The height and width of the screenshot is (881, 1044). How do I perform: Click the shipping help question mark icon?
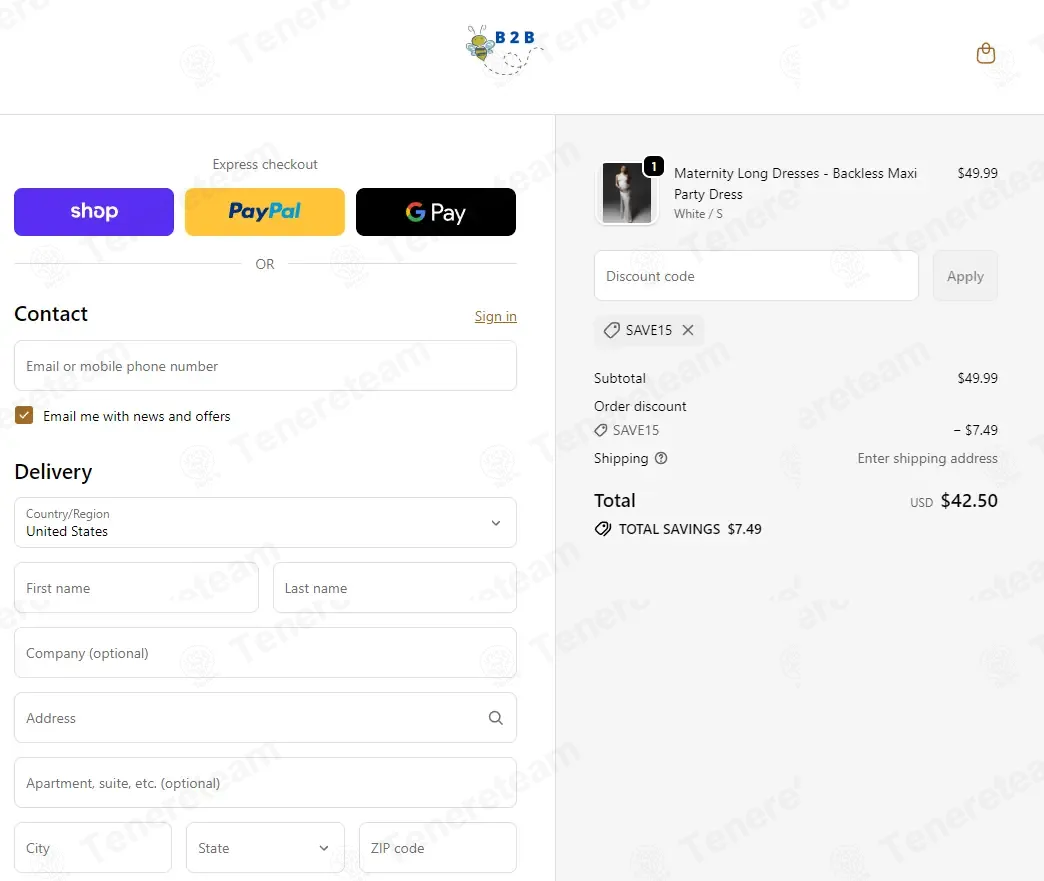pos(660,458)
